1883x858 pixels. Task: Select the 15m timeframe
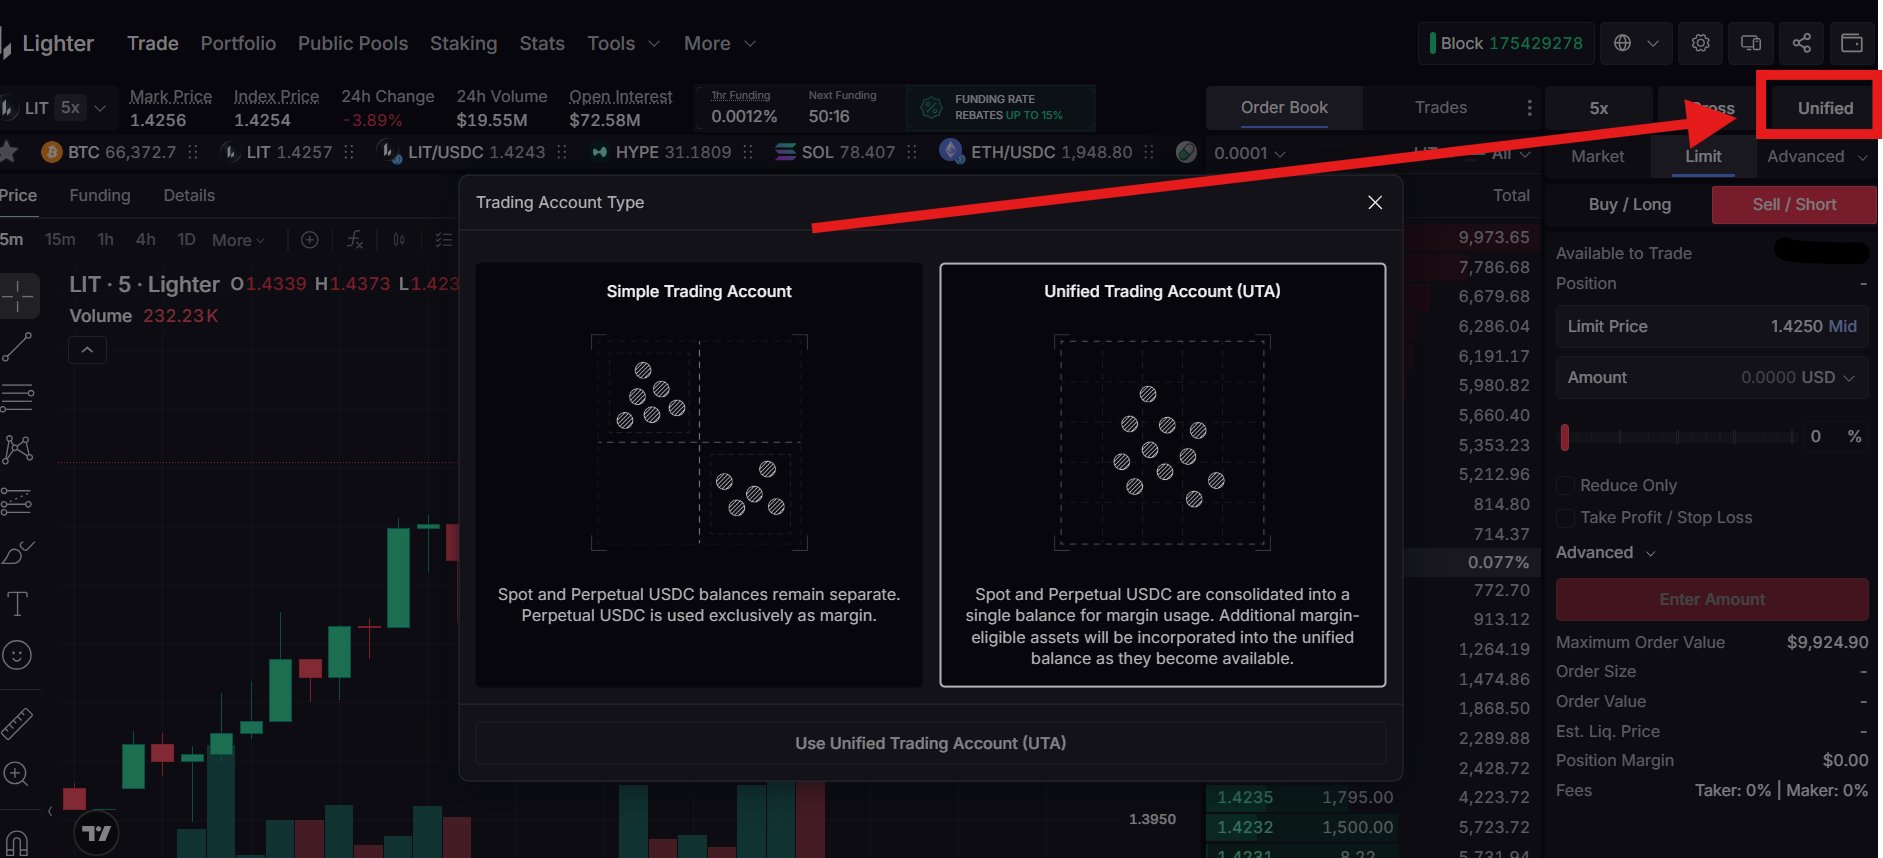click(60, 240)
